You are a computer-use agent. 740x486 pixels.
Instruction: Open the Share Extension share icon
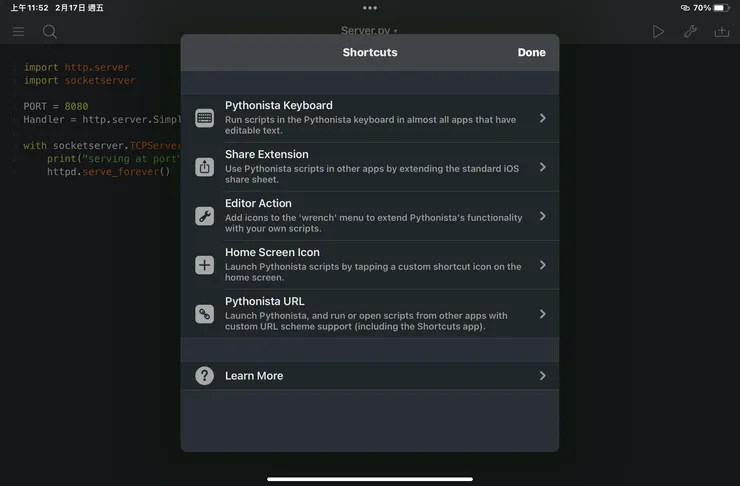coord(204,167)
